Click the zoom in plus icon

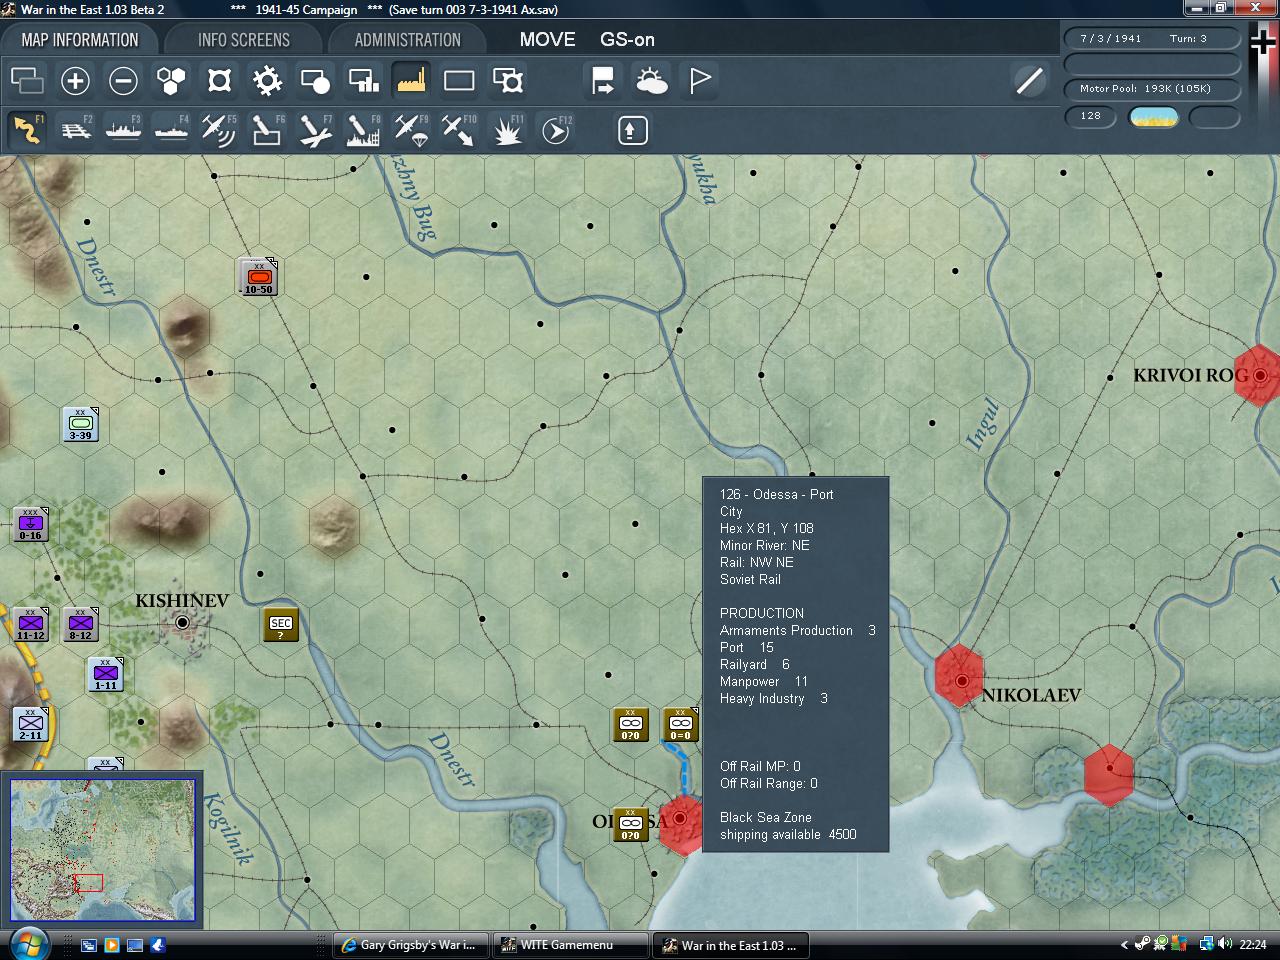(75, 81)
